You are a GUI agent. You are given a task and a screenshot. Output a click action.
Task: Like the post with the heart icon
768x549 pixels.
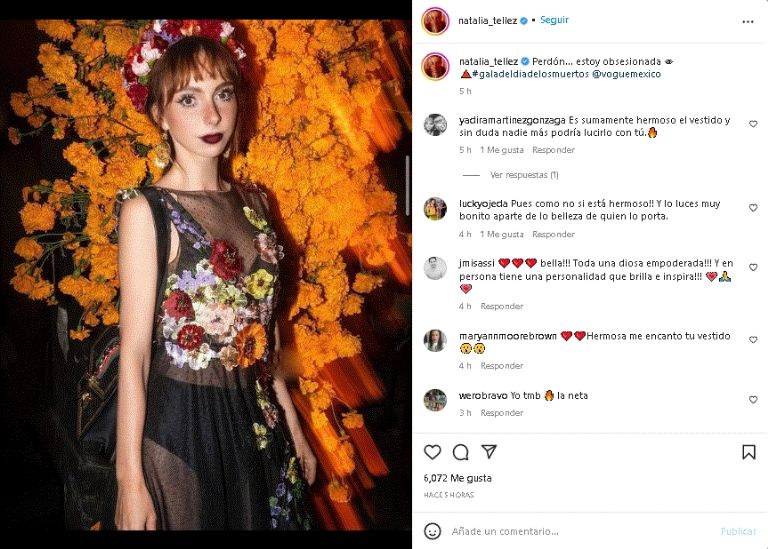tap(432, 452)
